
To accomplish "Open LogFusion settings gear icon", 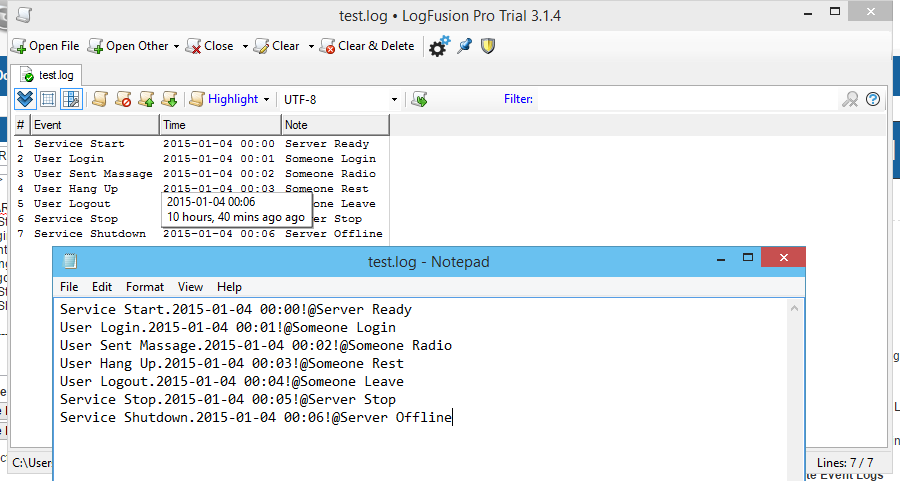I will click(x=438, y=46).
